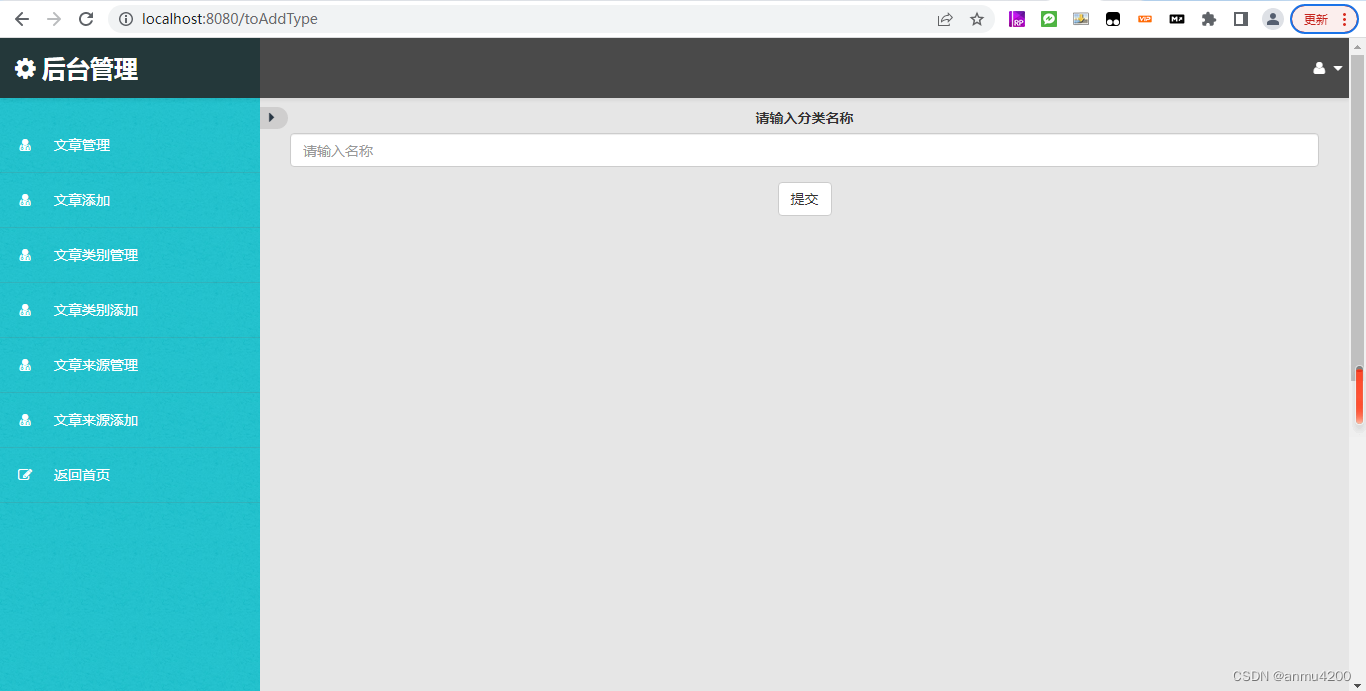1366x691 pixels.
Task: Click the icon next to 文章类别添加
Action: (x=25, y=310)
